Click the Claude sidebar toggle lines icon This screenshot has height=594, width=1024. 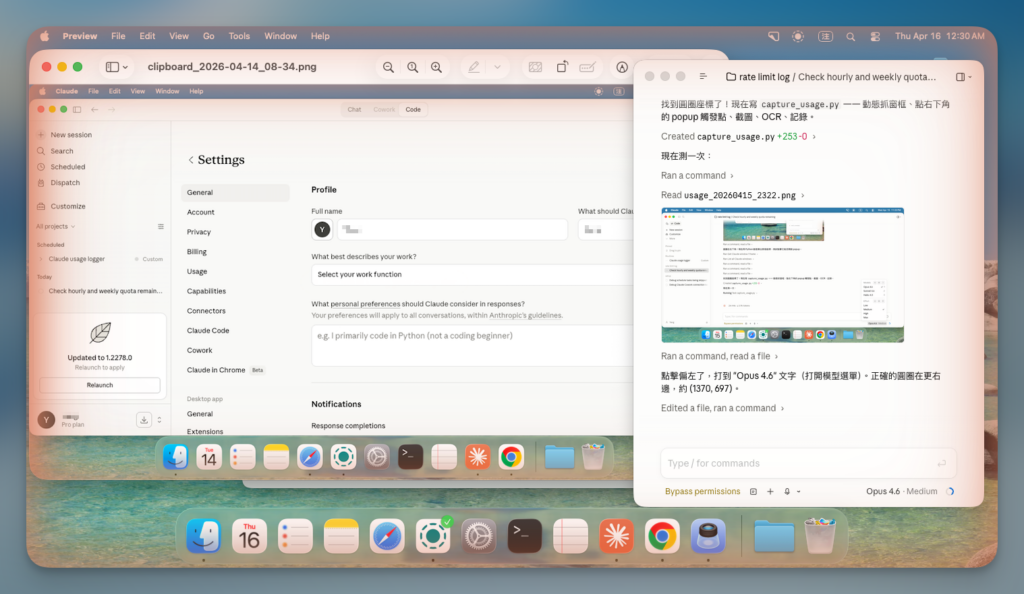[703, 76]
